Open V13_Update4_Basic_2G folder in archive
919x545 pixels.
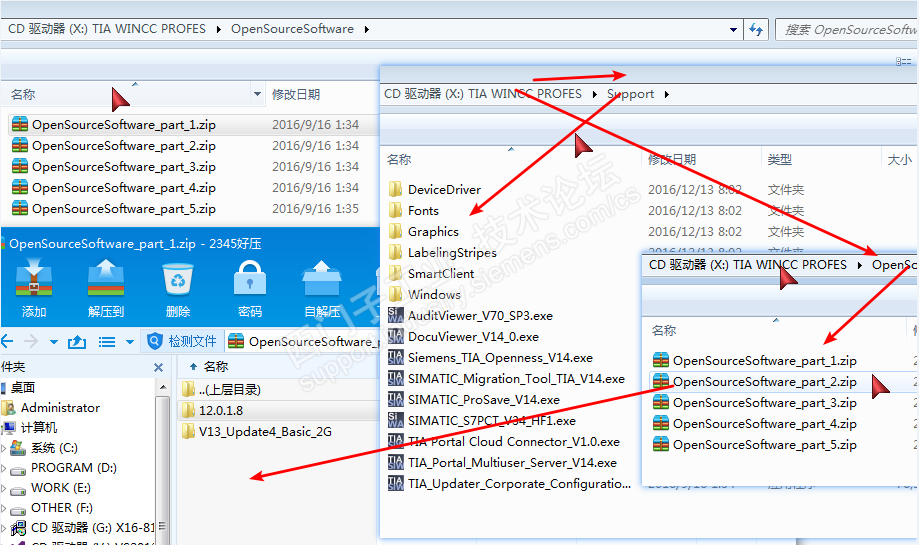tap(257, 432)
